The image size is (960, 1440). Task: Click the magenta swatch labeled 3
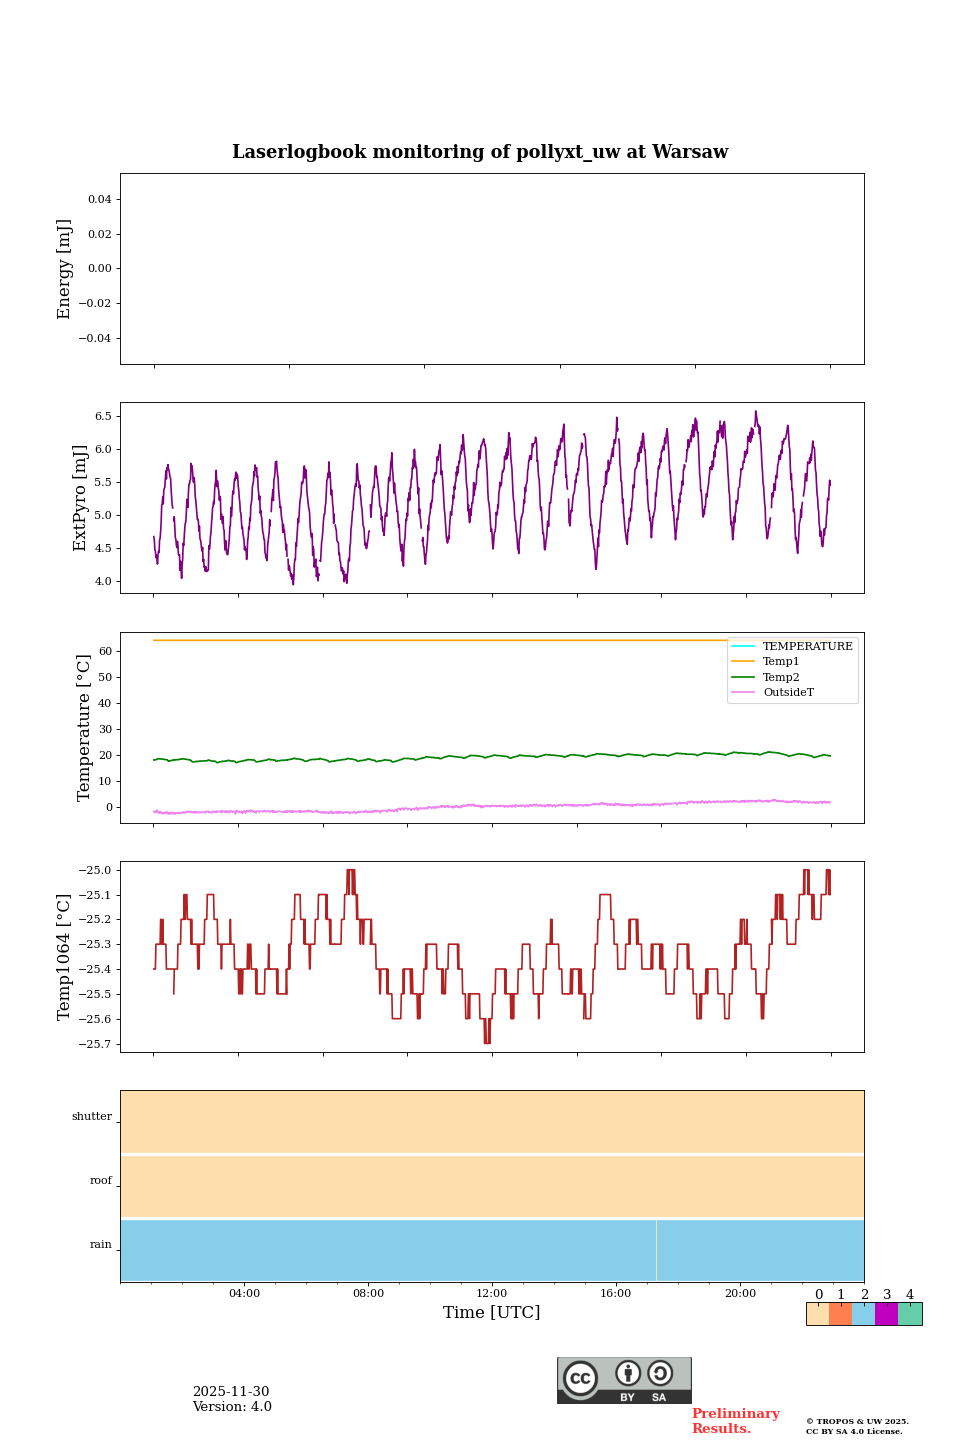pyautogui.click(x=886, y=1314)
